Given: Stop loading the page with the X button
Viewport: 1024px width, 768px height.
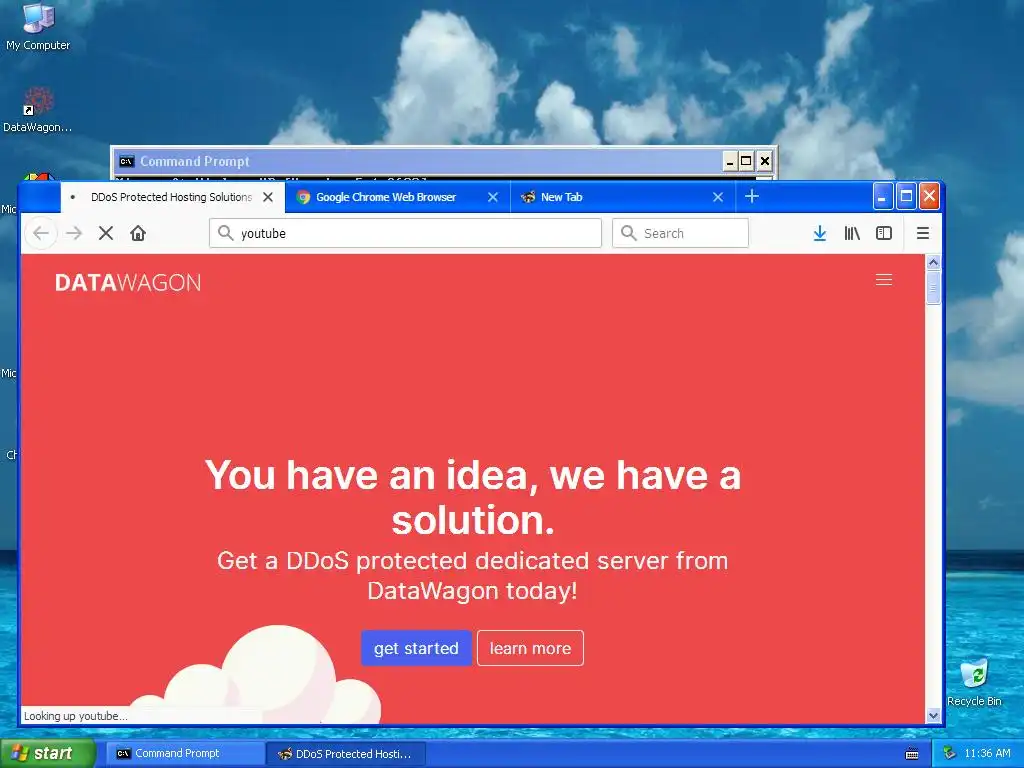Looking at the screenshot, I should coord(106,233).
